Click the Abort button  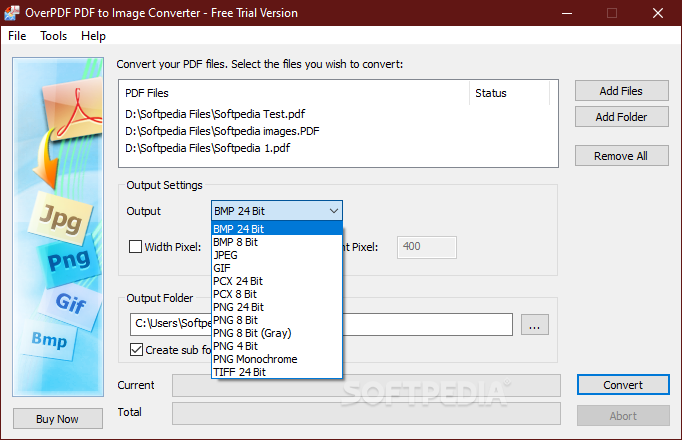pos(623,416)
